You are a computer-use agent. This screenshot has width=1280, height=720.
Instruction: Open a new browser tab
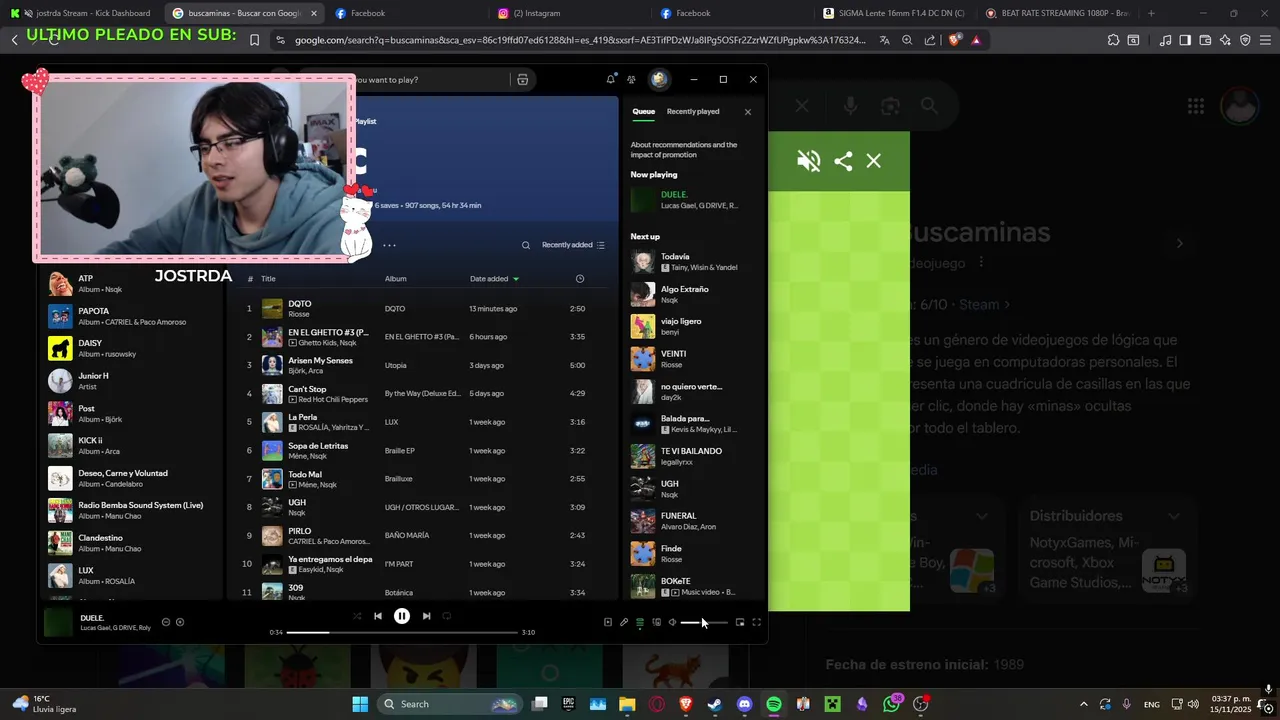[1151, 13]
